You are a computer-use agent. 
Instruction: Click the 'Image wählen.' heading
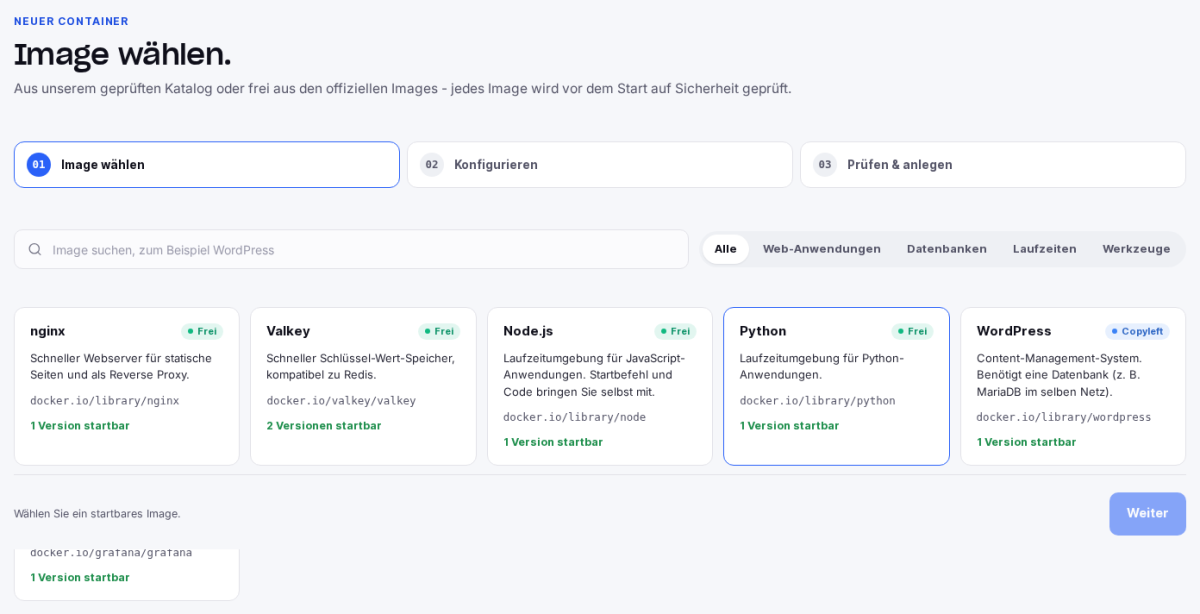point(122,54)
